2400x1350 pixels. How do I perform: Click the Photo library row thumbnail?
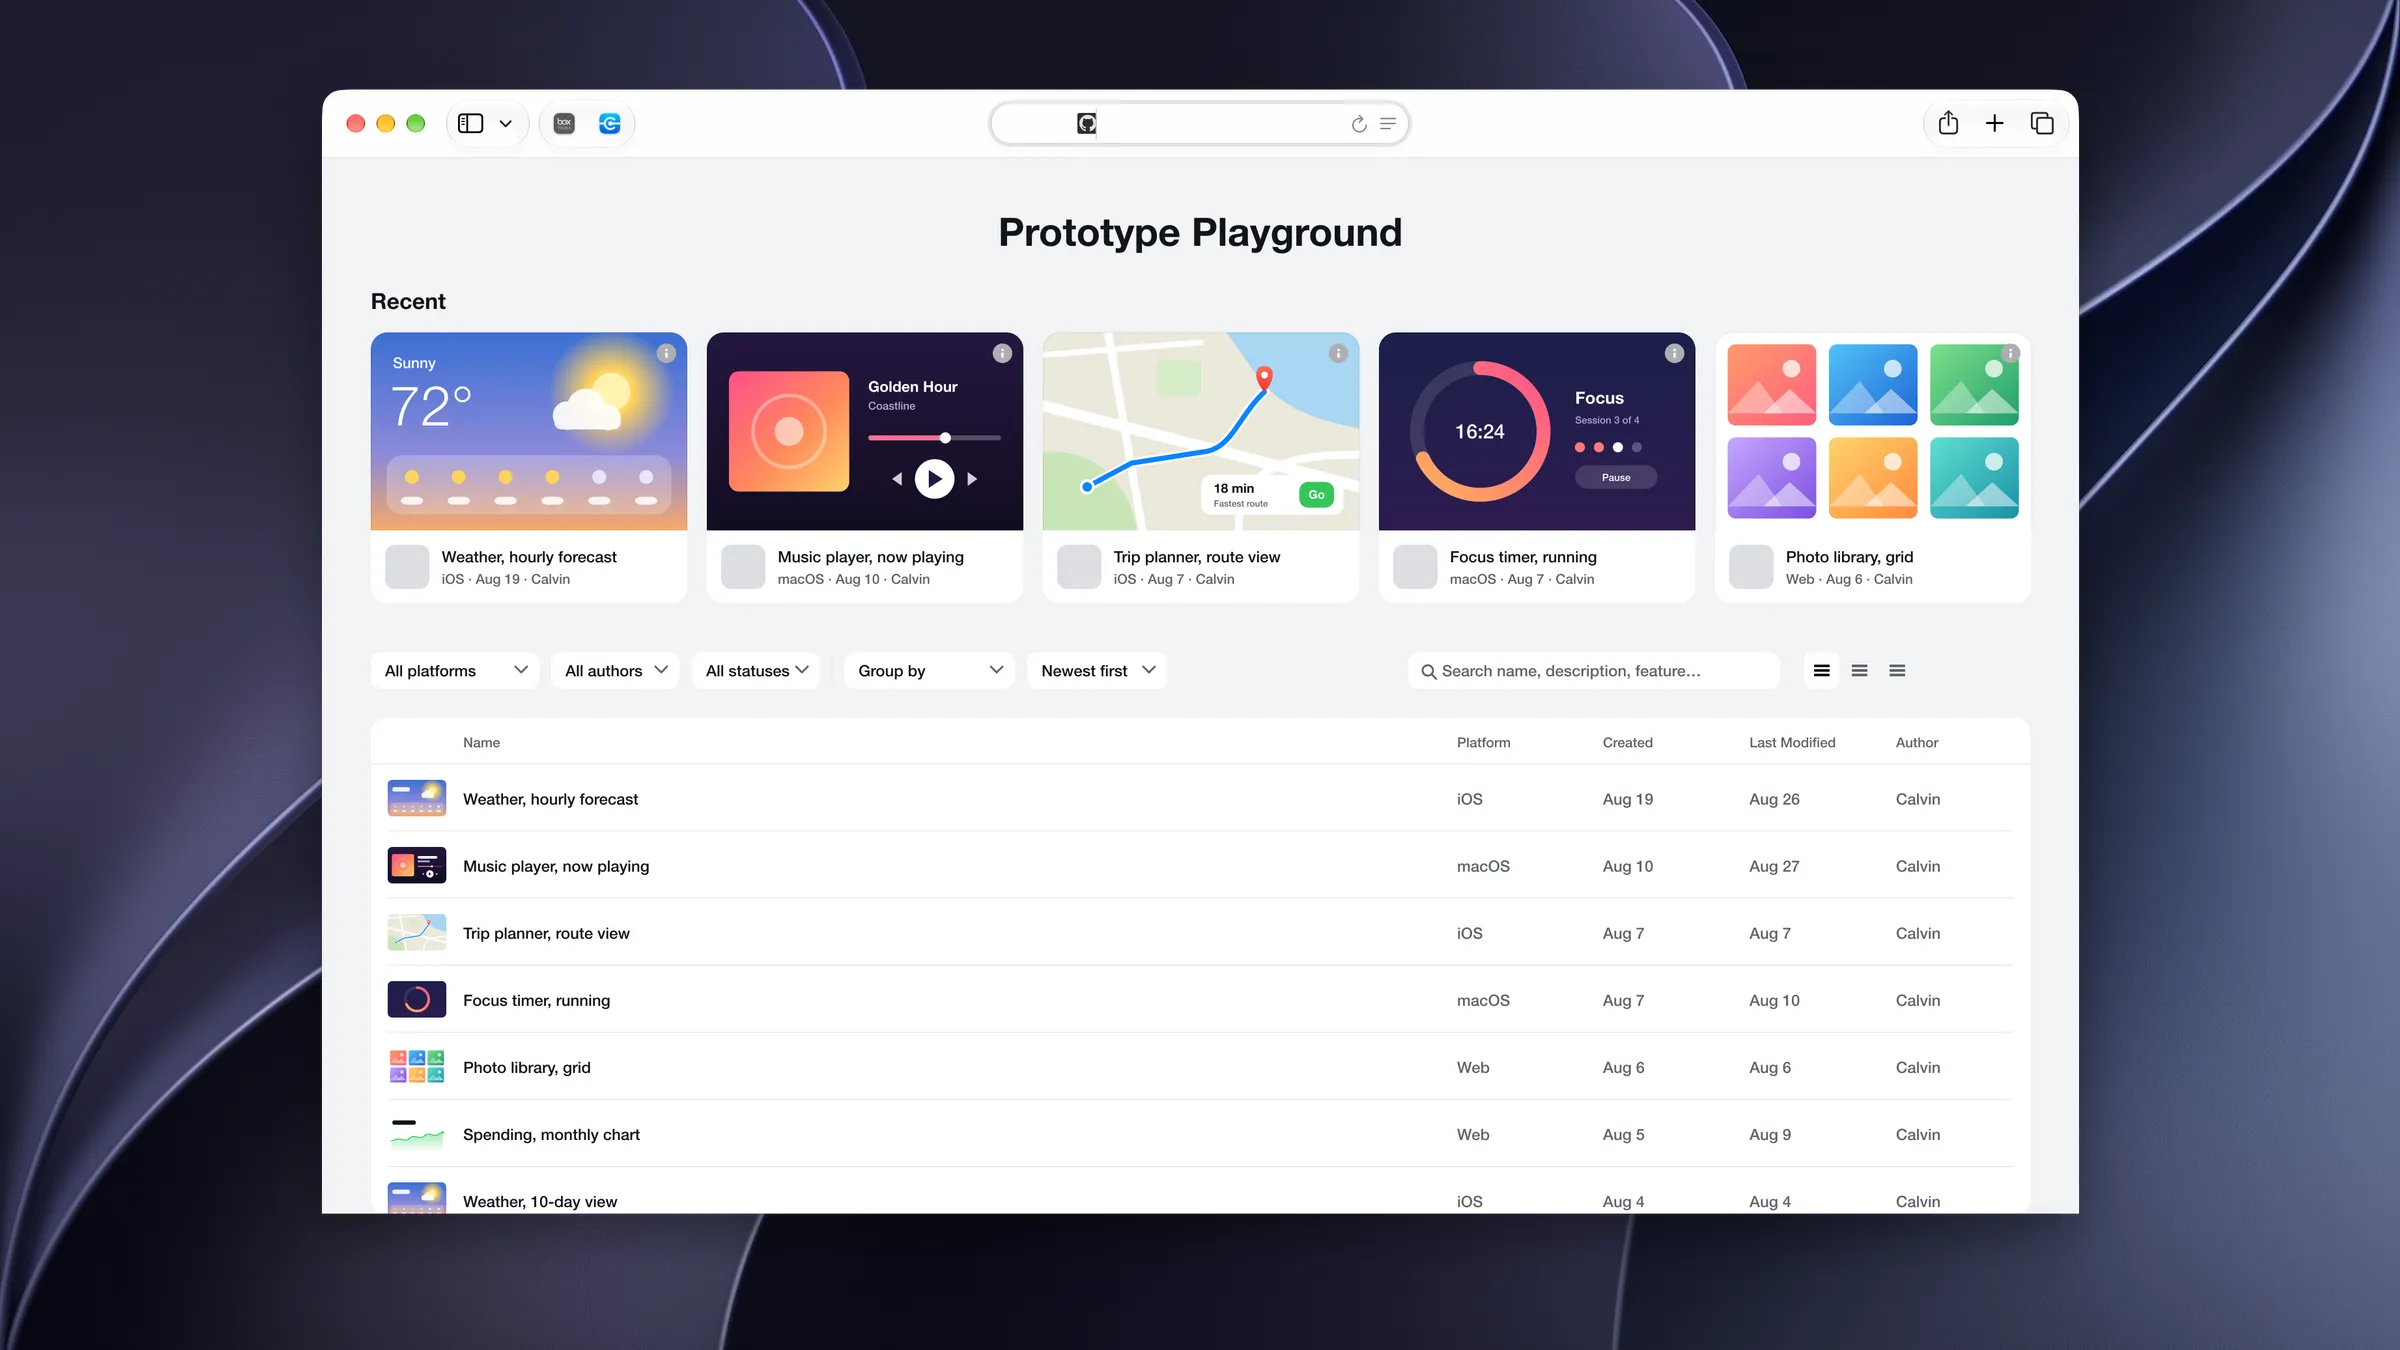click(x=417, y=1066)
